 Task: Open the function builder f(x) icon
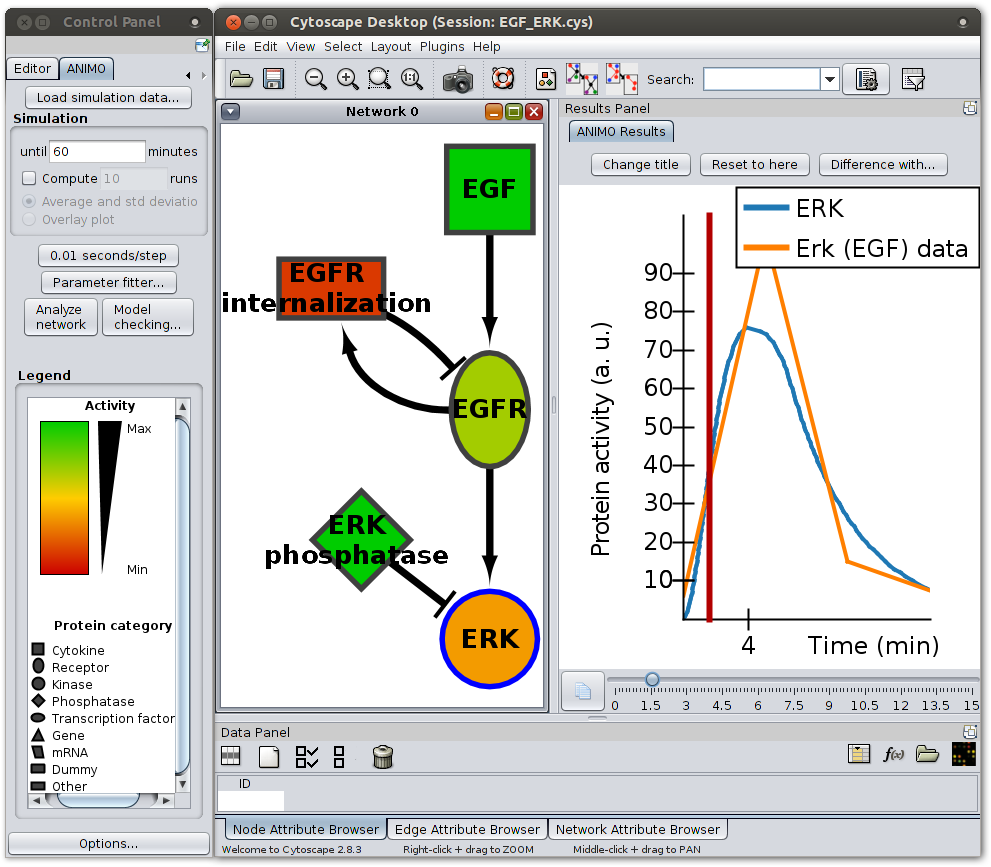coord(893,755)
